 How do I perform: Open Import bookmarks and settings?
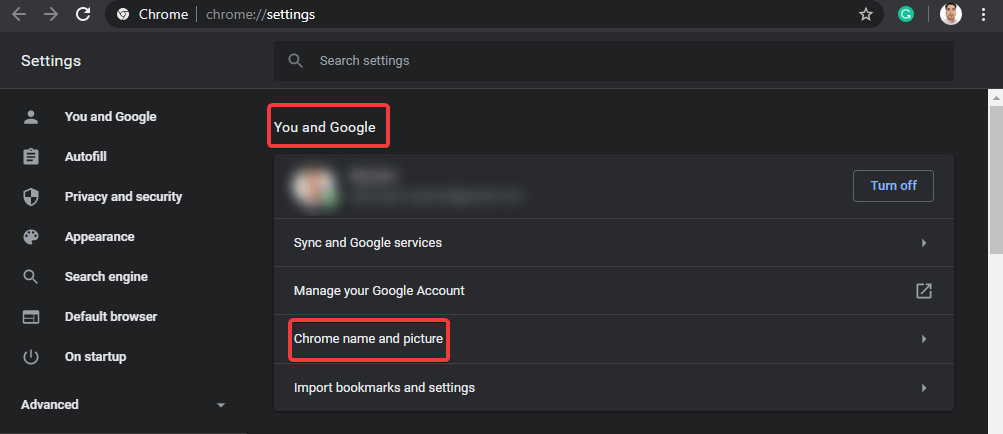pos(384,387)
